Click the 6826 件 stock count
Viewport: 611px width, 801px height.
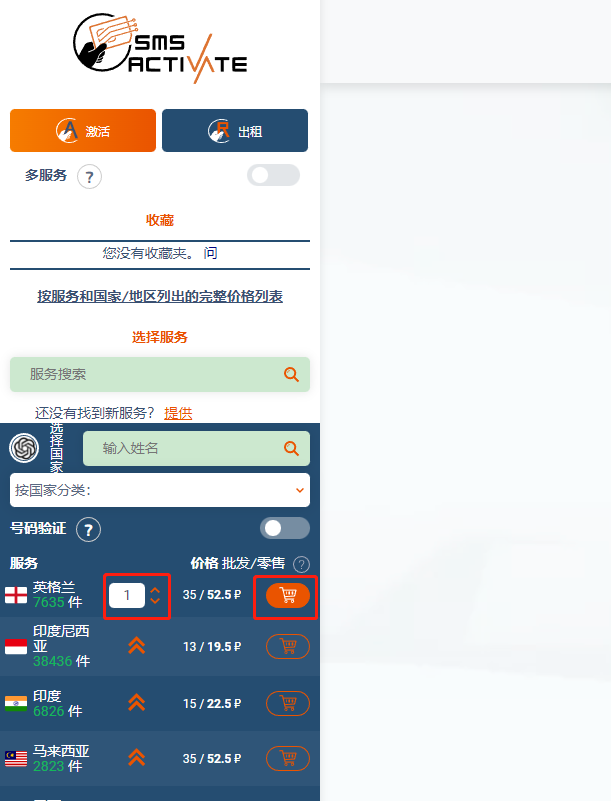coord(58,711)
